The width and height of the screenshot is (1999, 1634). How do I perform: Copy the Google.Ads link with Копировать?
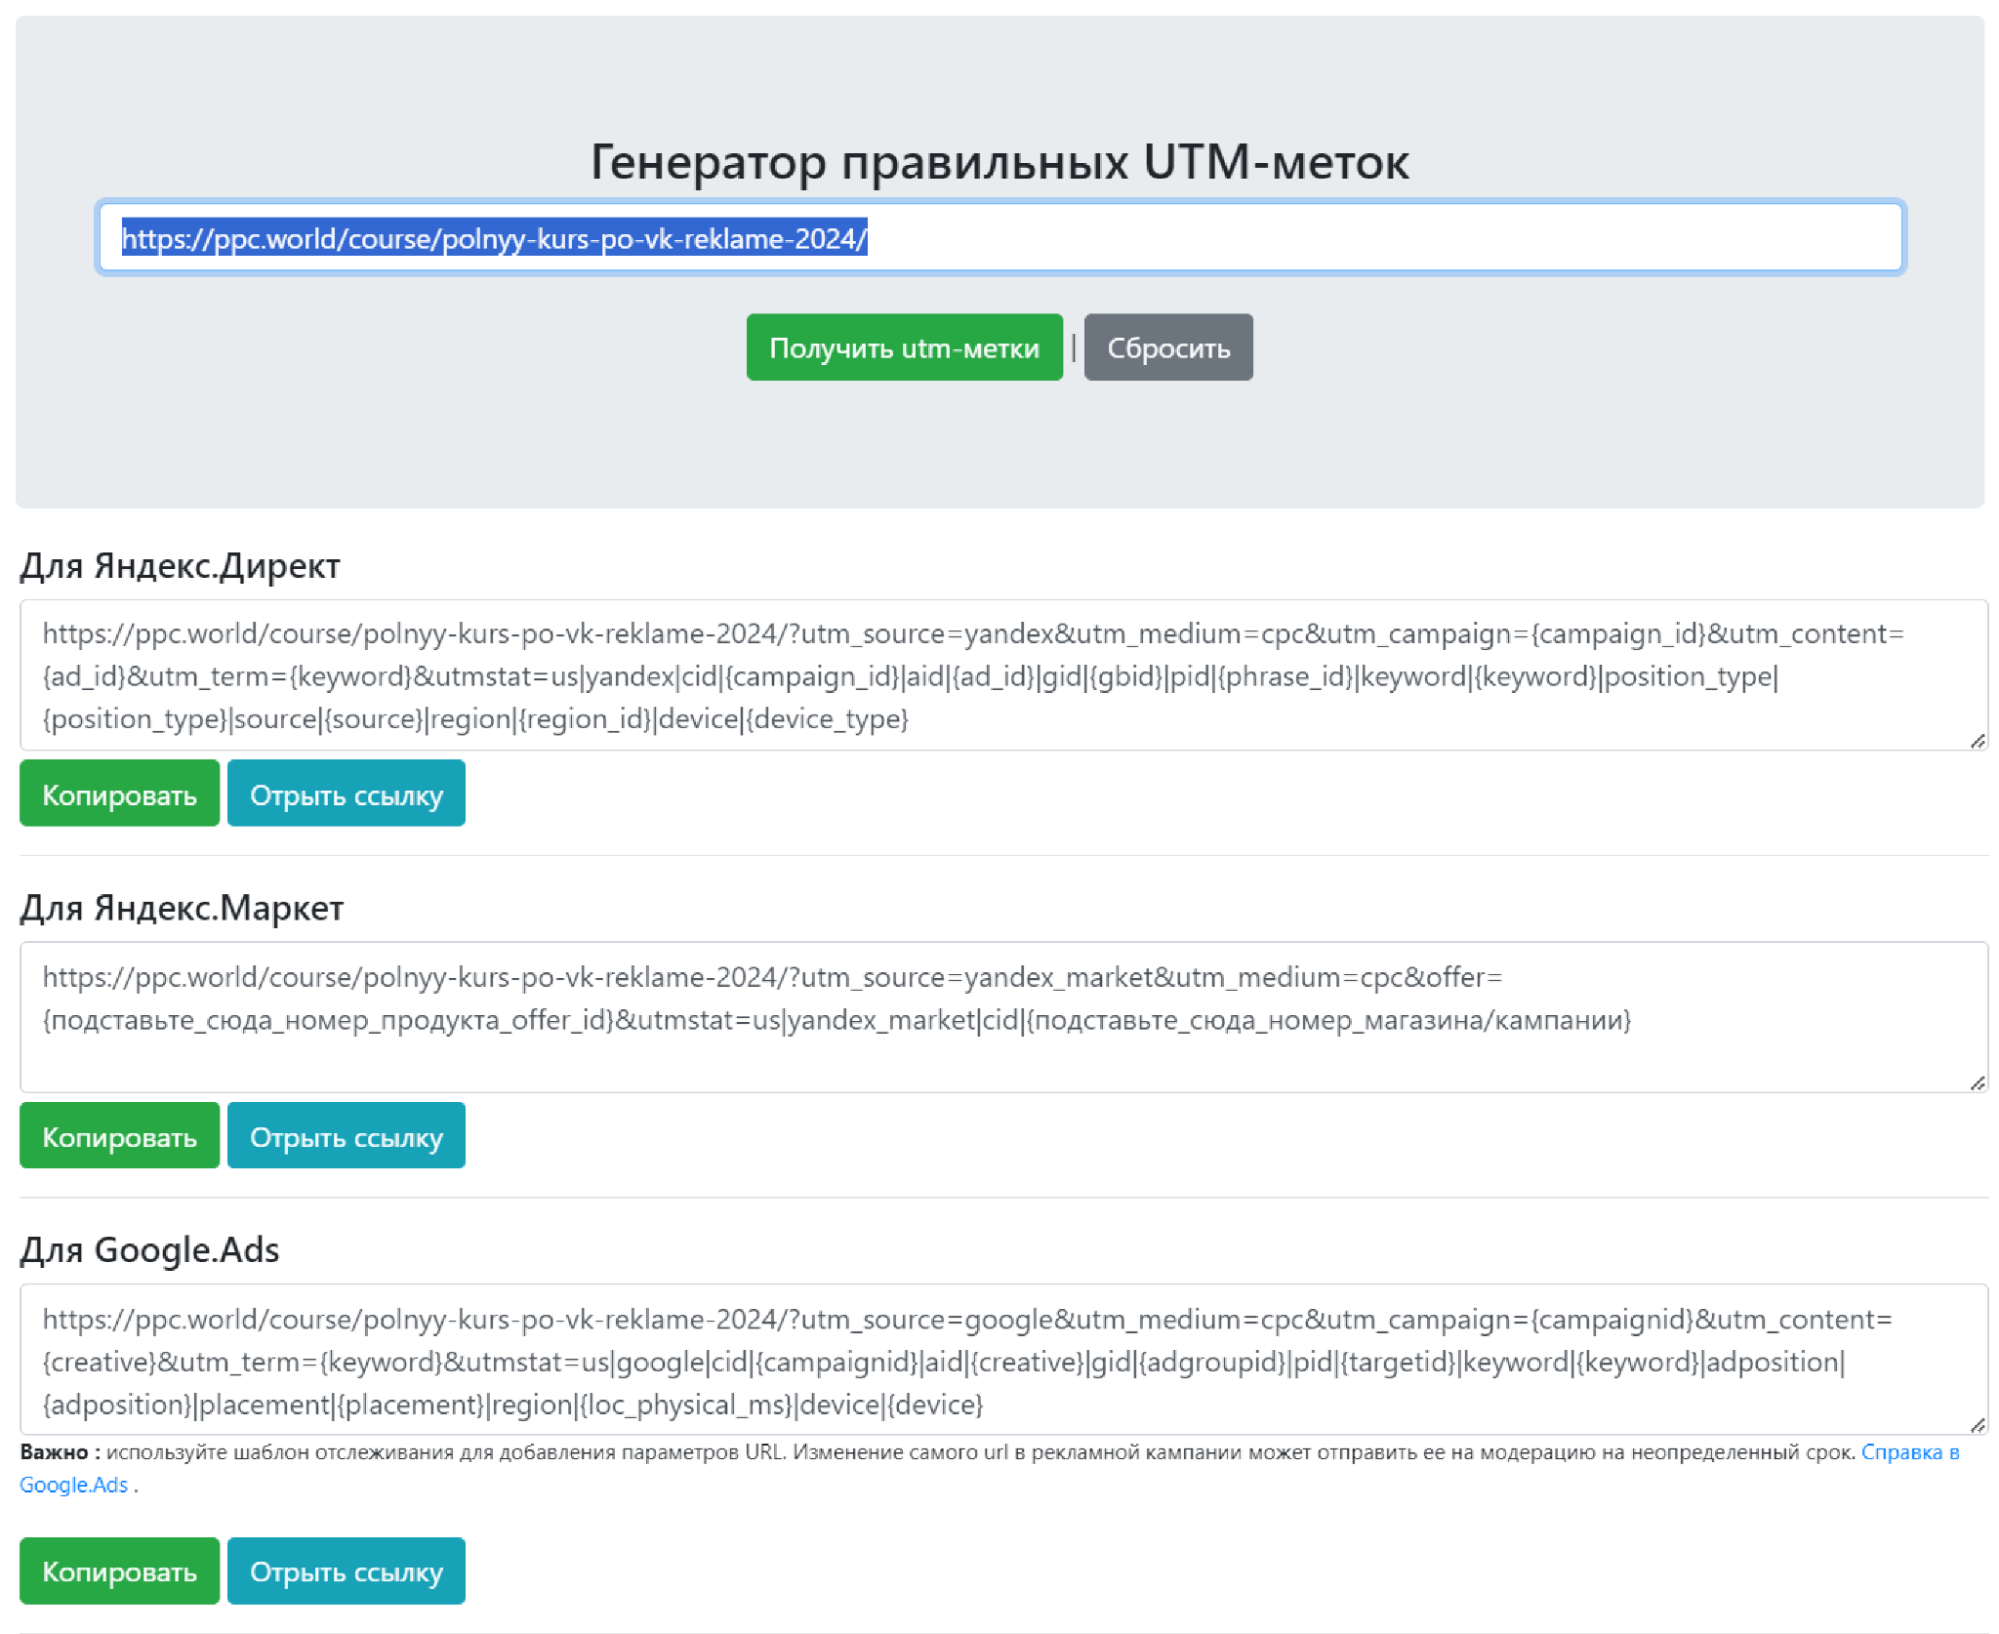119,1571
